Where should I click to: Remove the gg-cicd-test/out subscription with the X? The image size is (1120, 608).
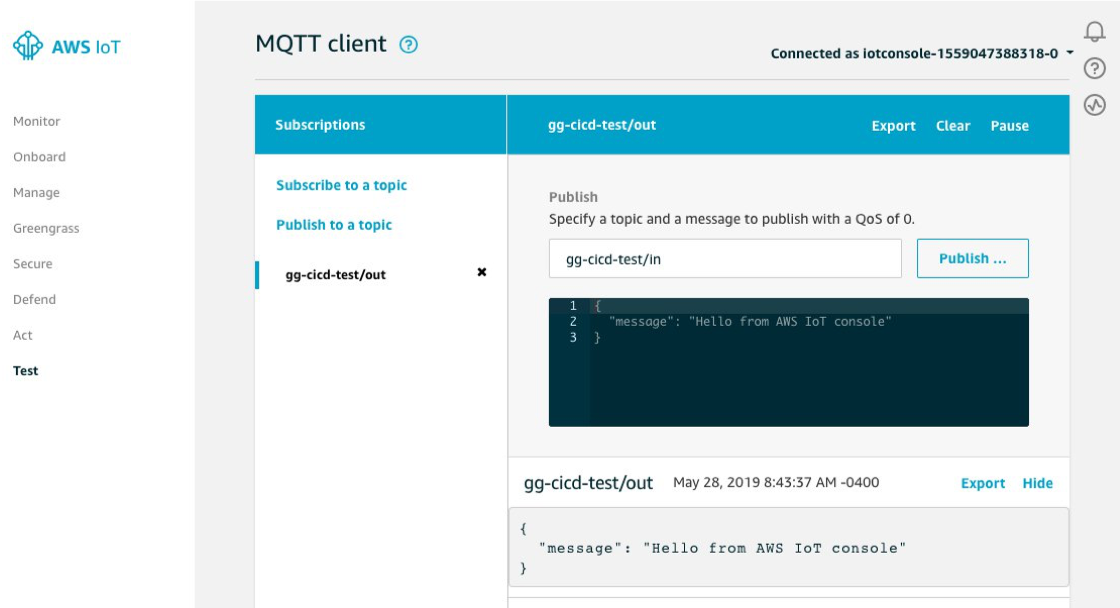[482, 272]
